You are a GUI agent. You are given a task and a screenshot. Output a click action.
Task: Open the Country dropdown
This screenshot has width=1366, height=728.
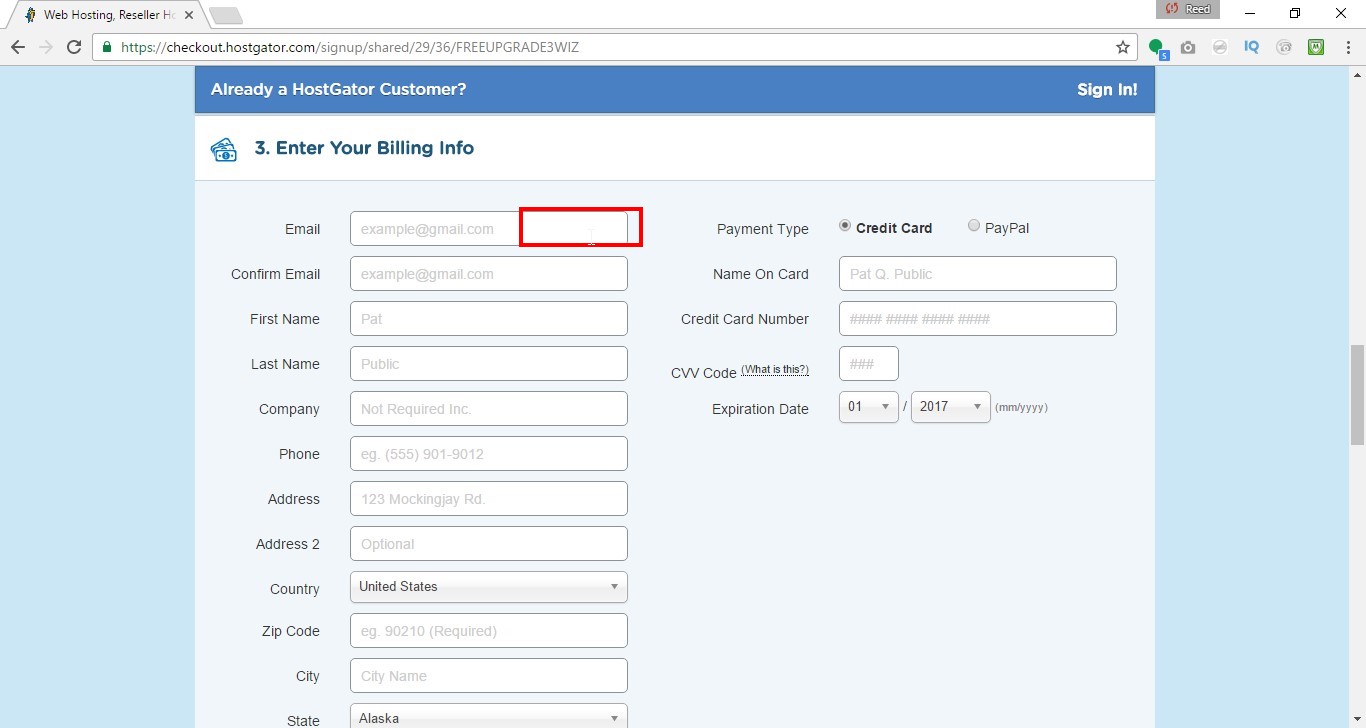click(x=489, y=587)
